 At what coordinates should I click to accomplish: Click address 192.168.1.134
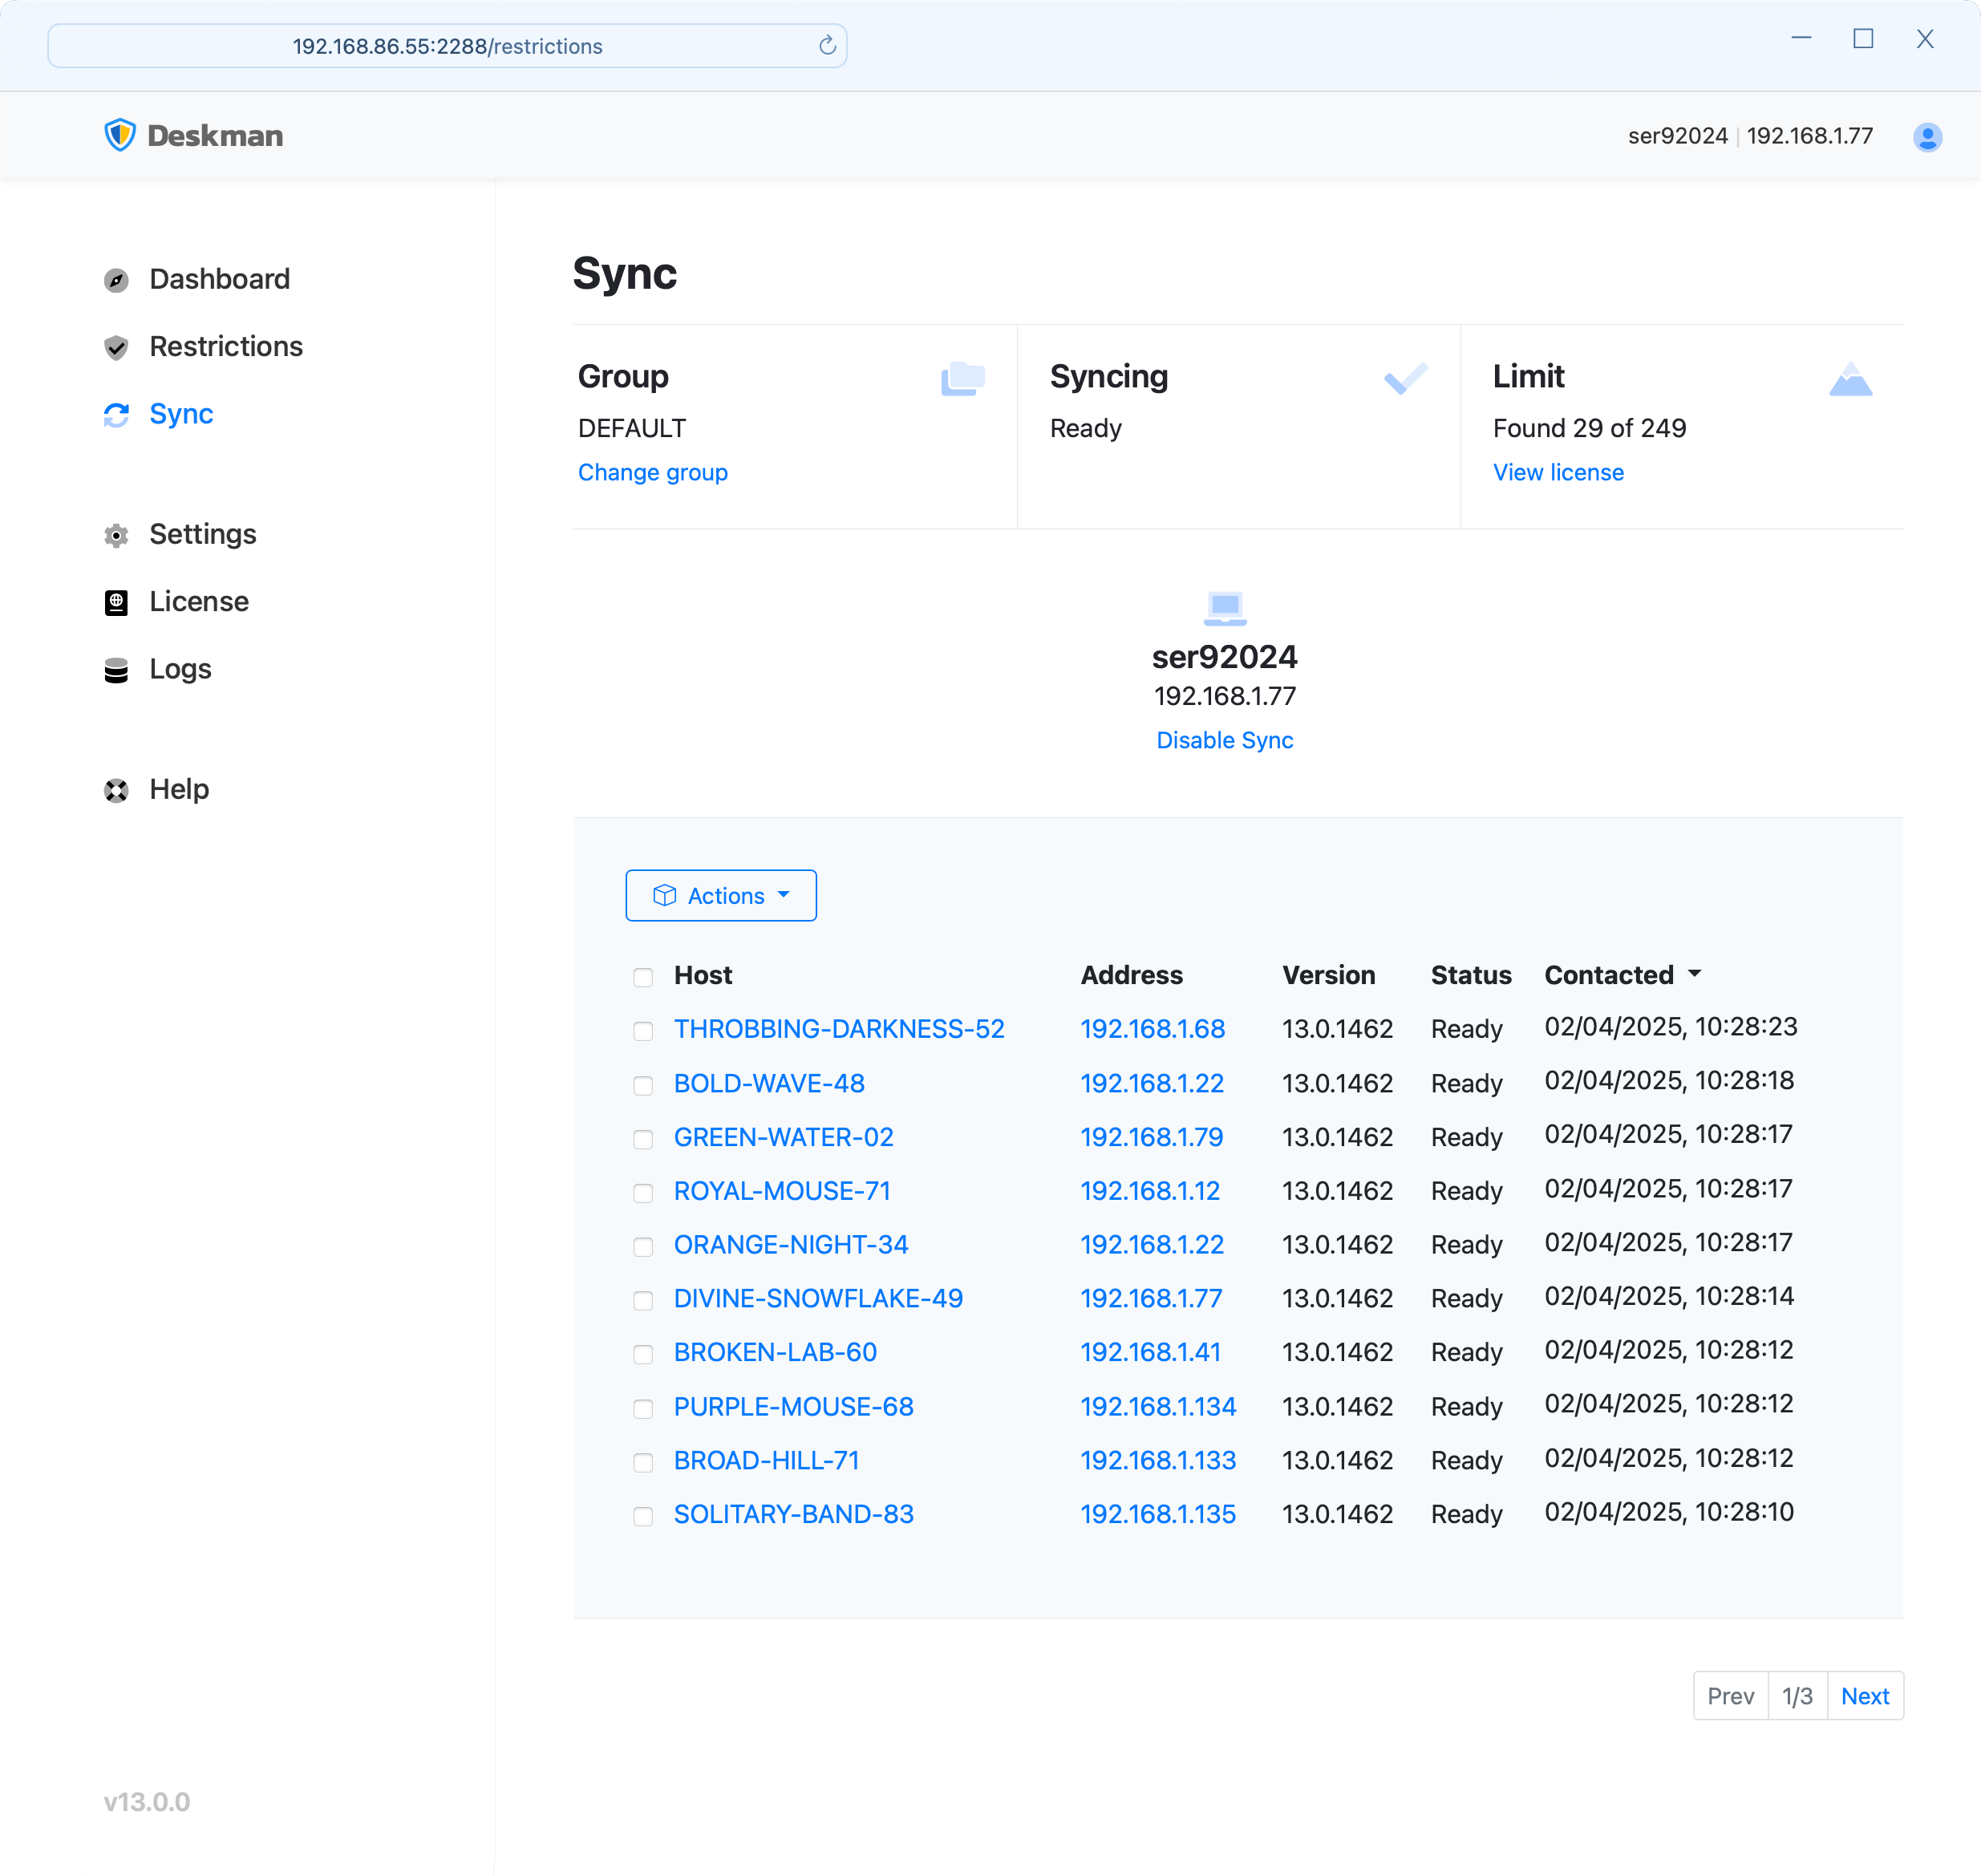click(1157, 1406)
